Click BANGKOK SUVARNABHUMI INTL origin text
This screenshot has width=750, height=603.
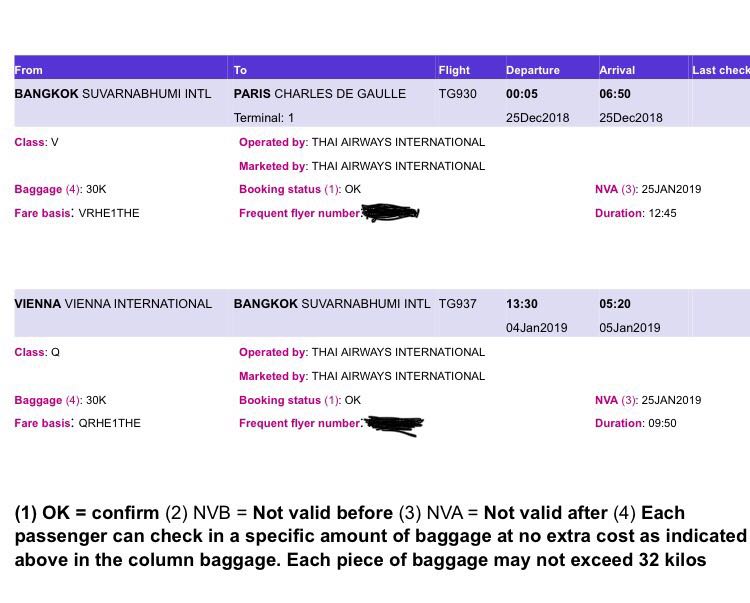click(x=113, y=94)
